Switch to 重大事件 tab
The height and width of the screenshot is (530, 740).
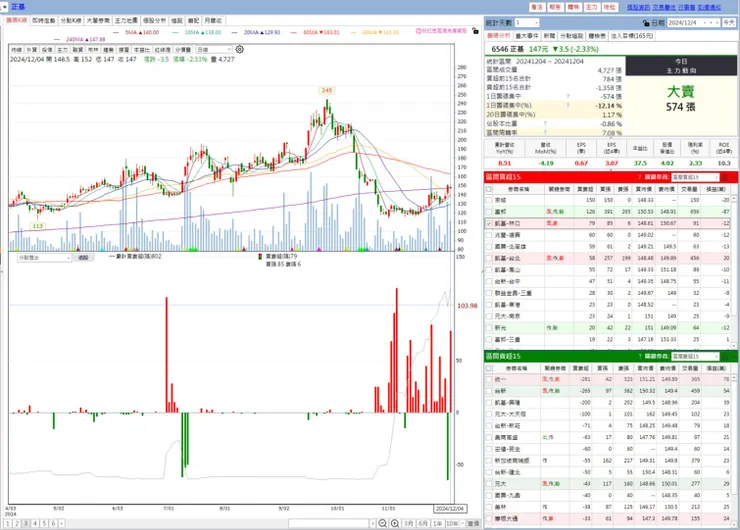point(527,36)
